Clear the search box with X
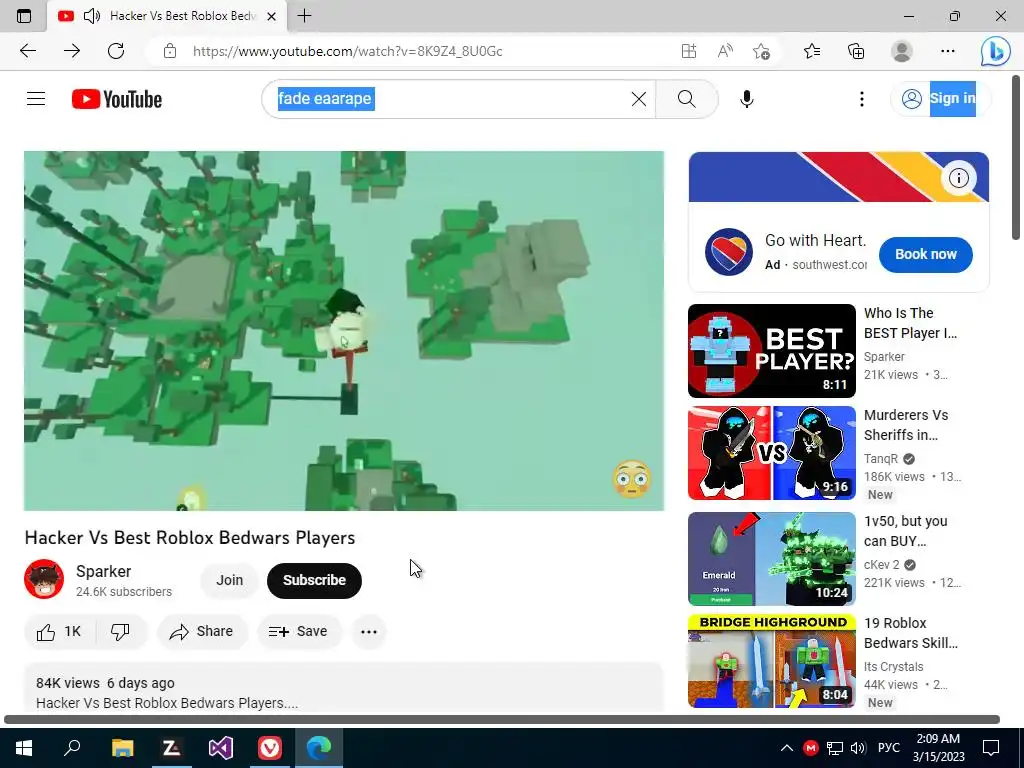Viewport: 1024px width, 768px height. (639, 99)
